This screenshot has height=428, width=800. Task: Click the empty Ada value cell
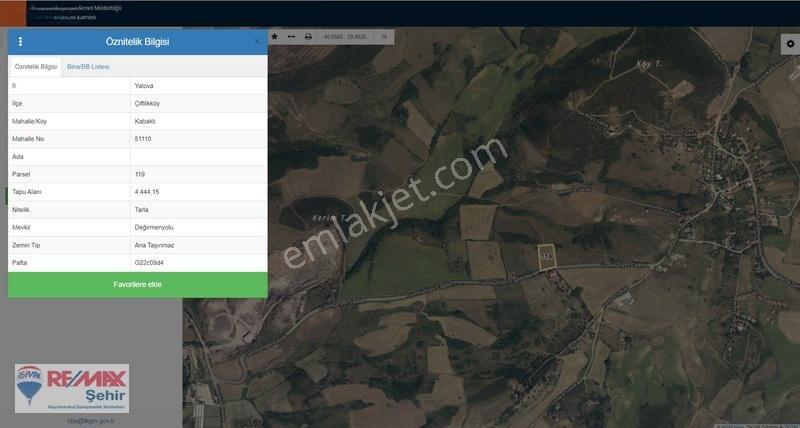point(198,157)
